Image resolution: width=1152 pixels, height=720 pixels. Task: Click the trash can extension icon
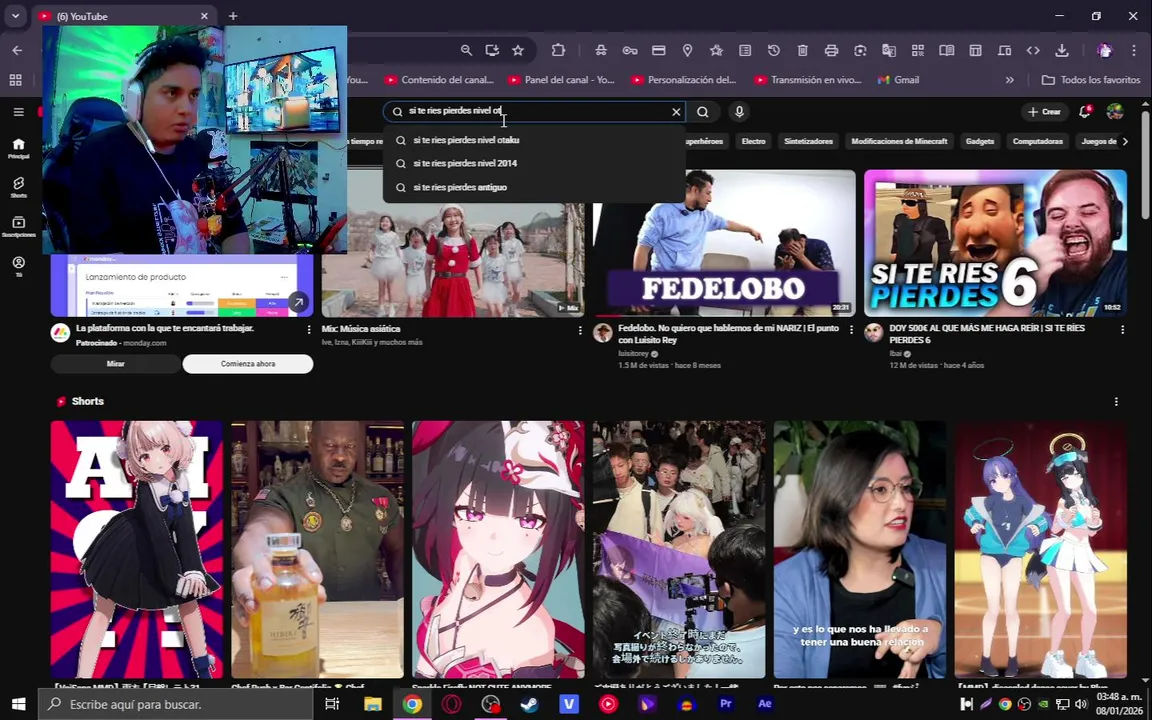pos(802,50)
